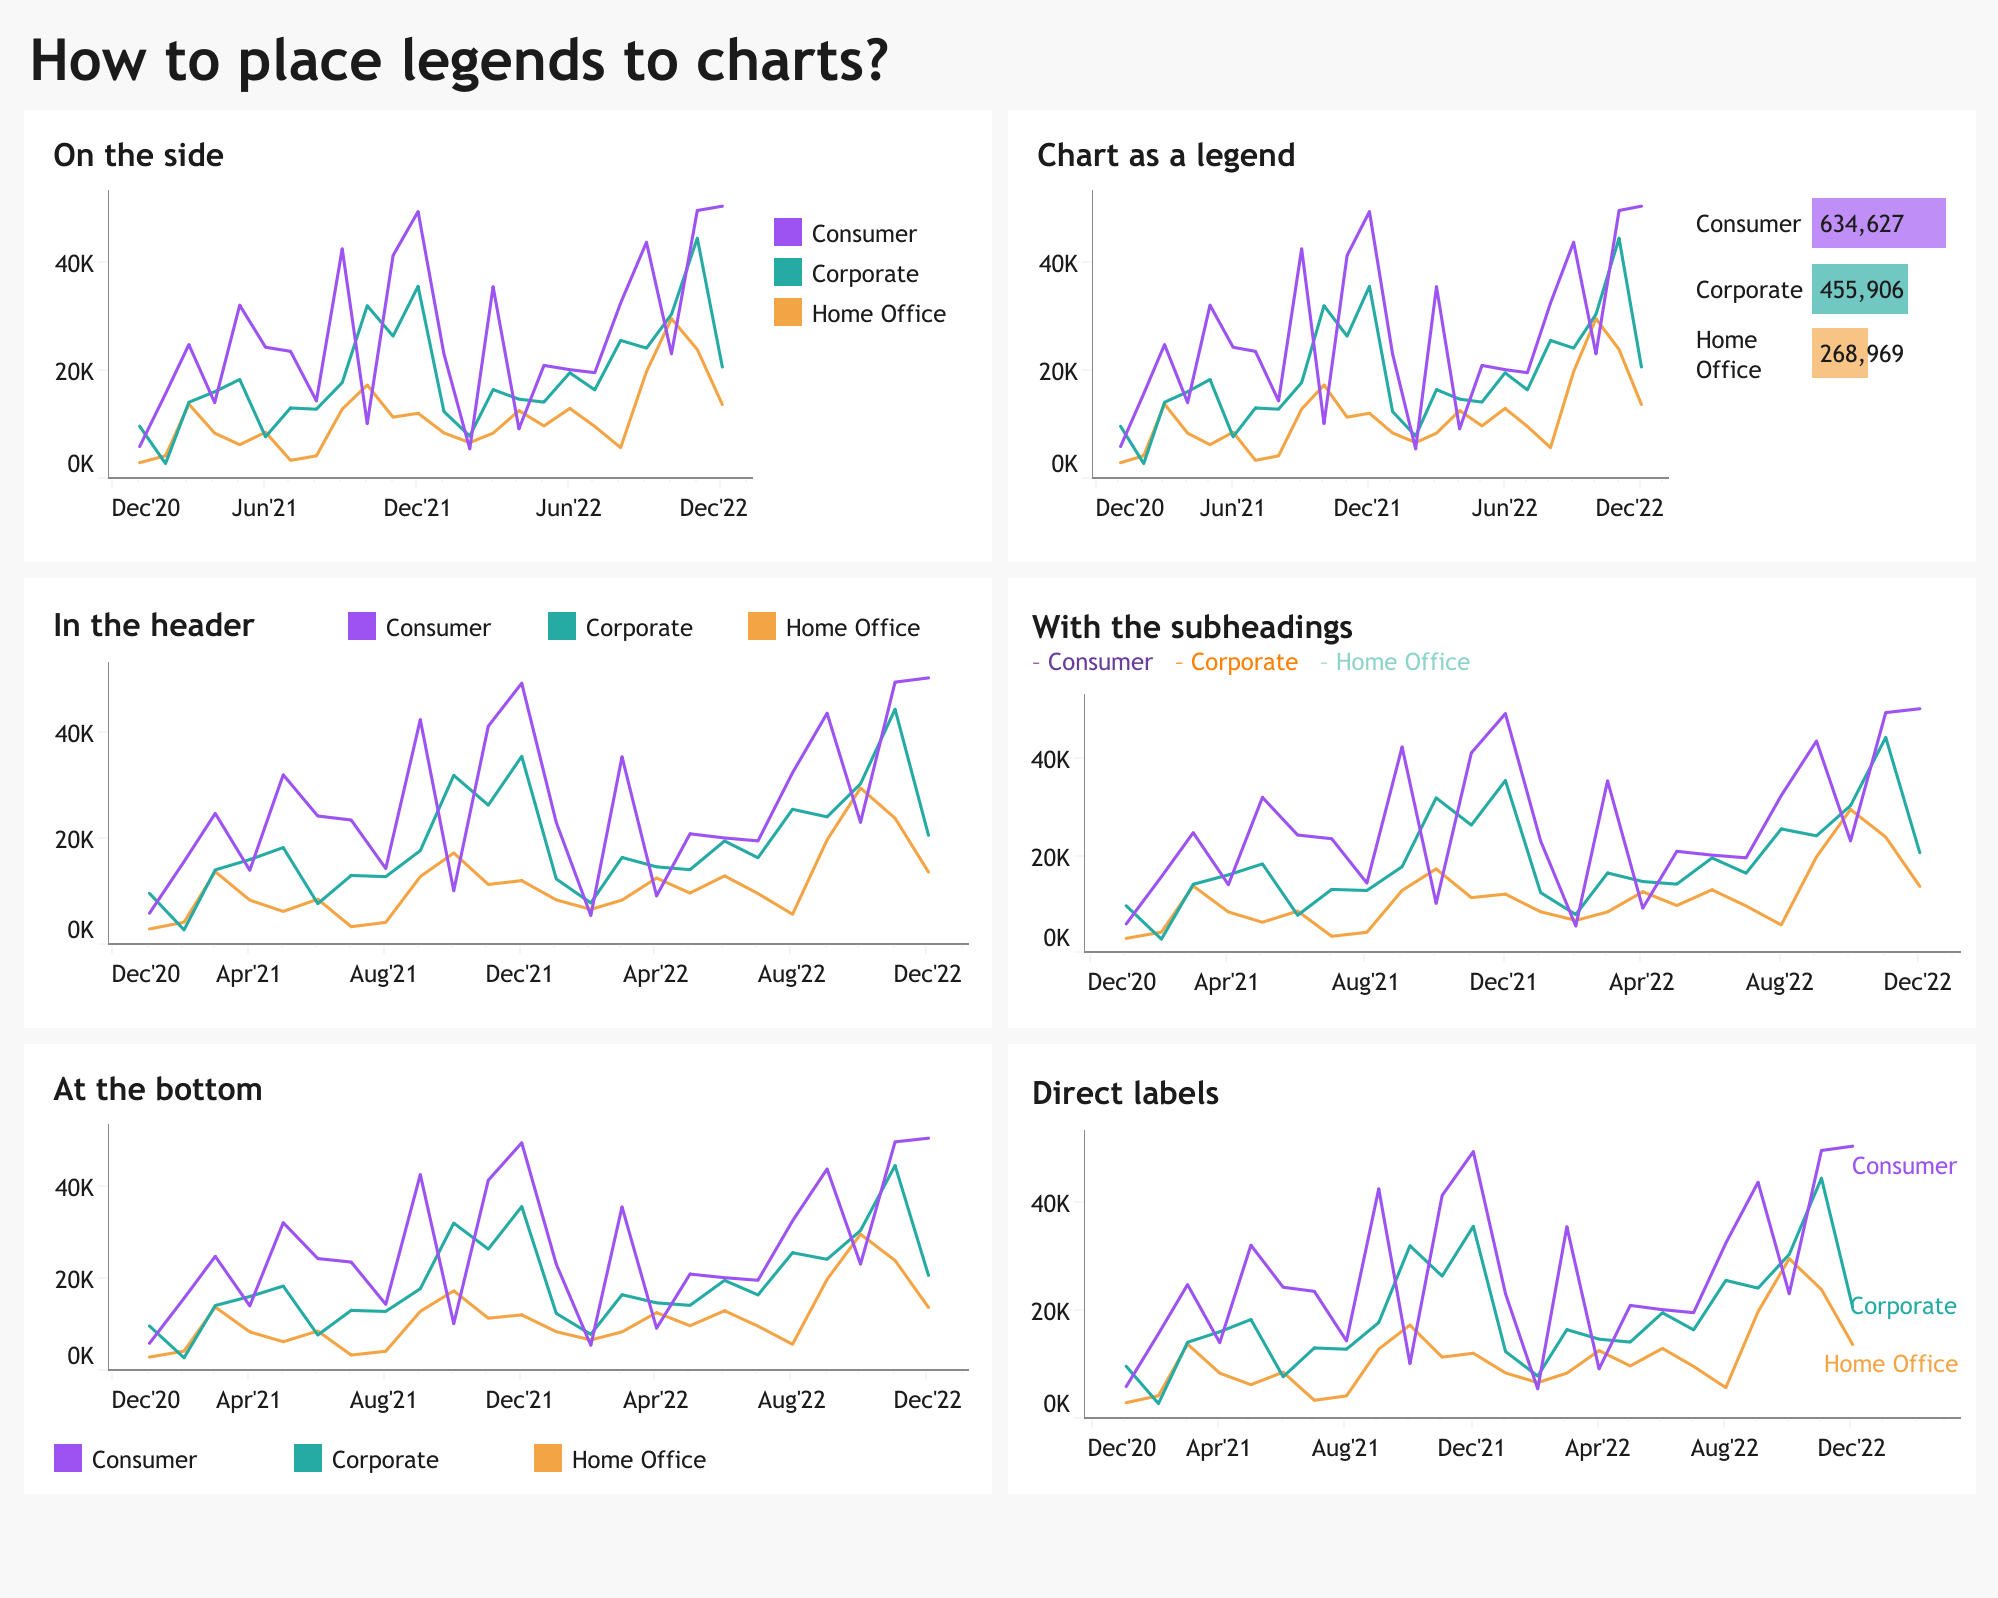Click Home Office swatch in bottom legend

click(x=548, y=1459)
